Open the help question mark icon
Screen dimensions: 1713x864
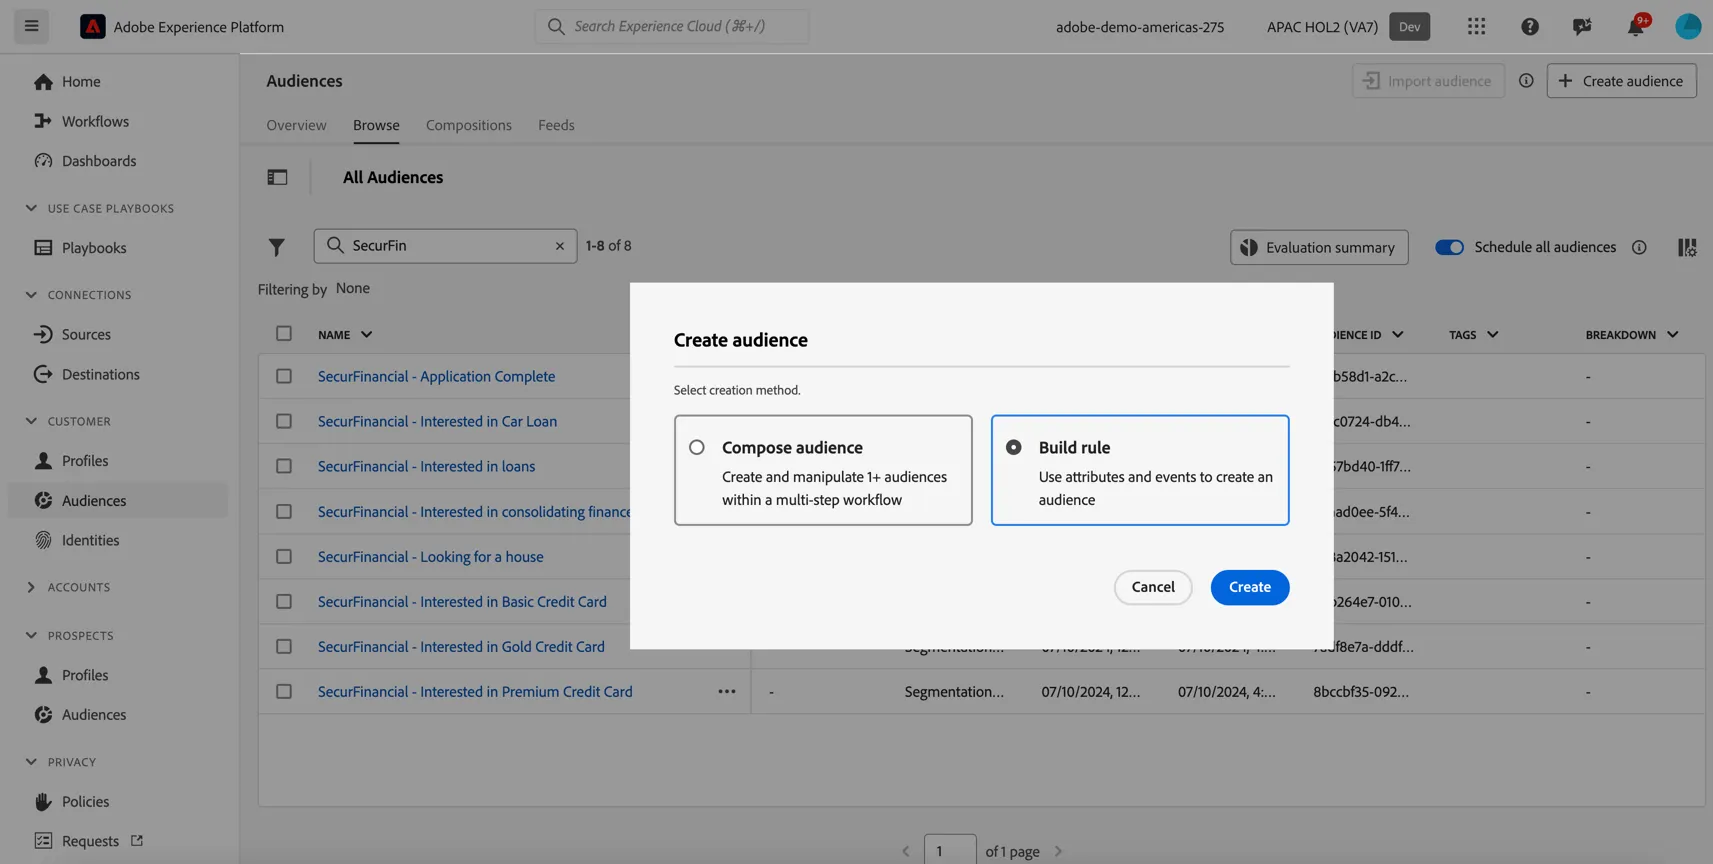1529,27
